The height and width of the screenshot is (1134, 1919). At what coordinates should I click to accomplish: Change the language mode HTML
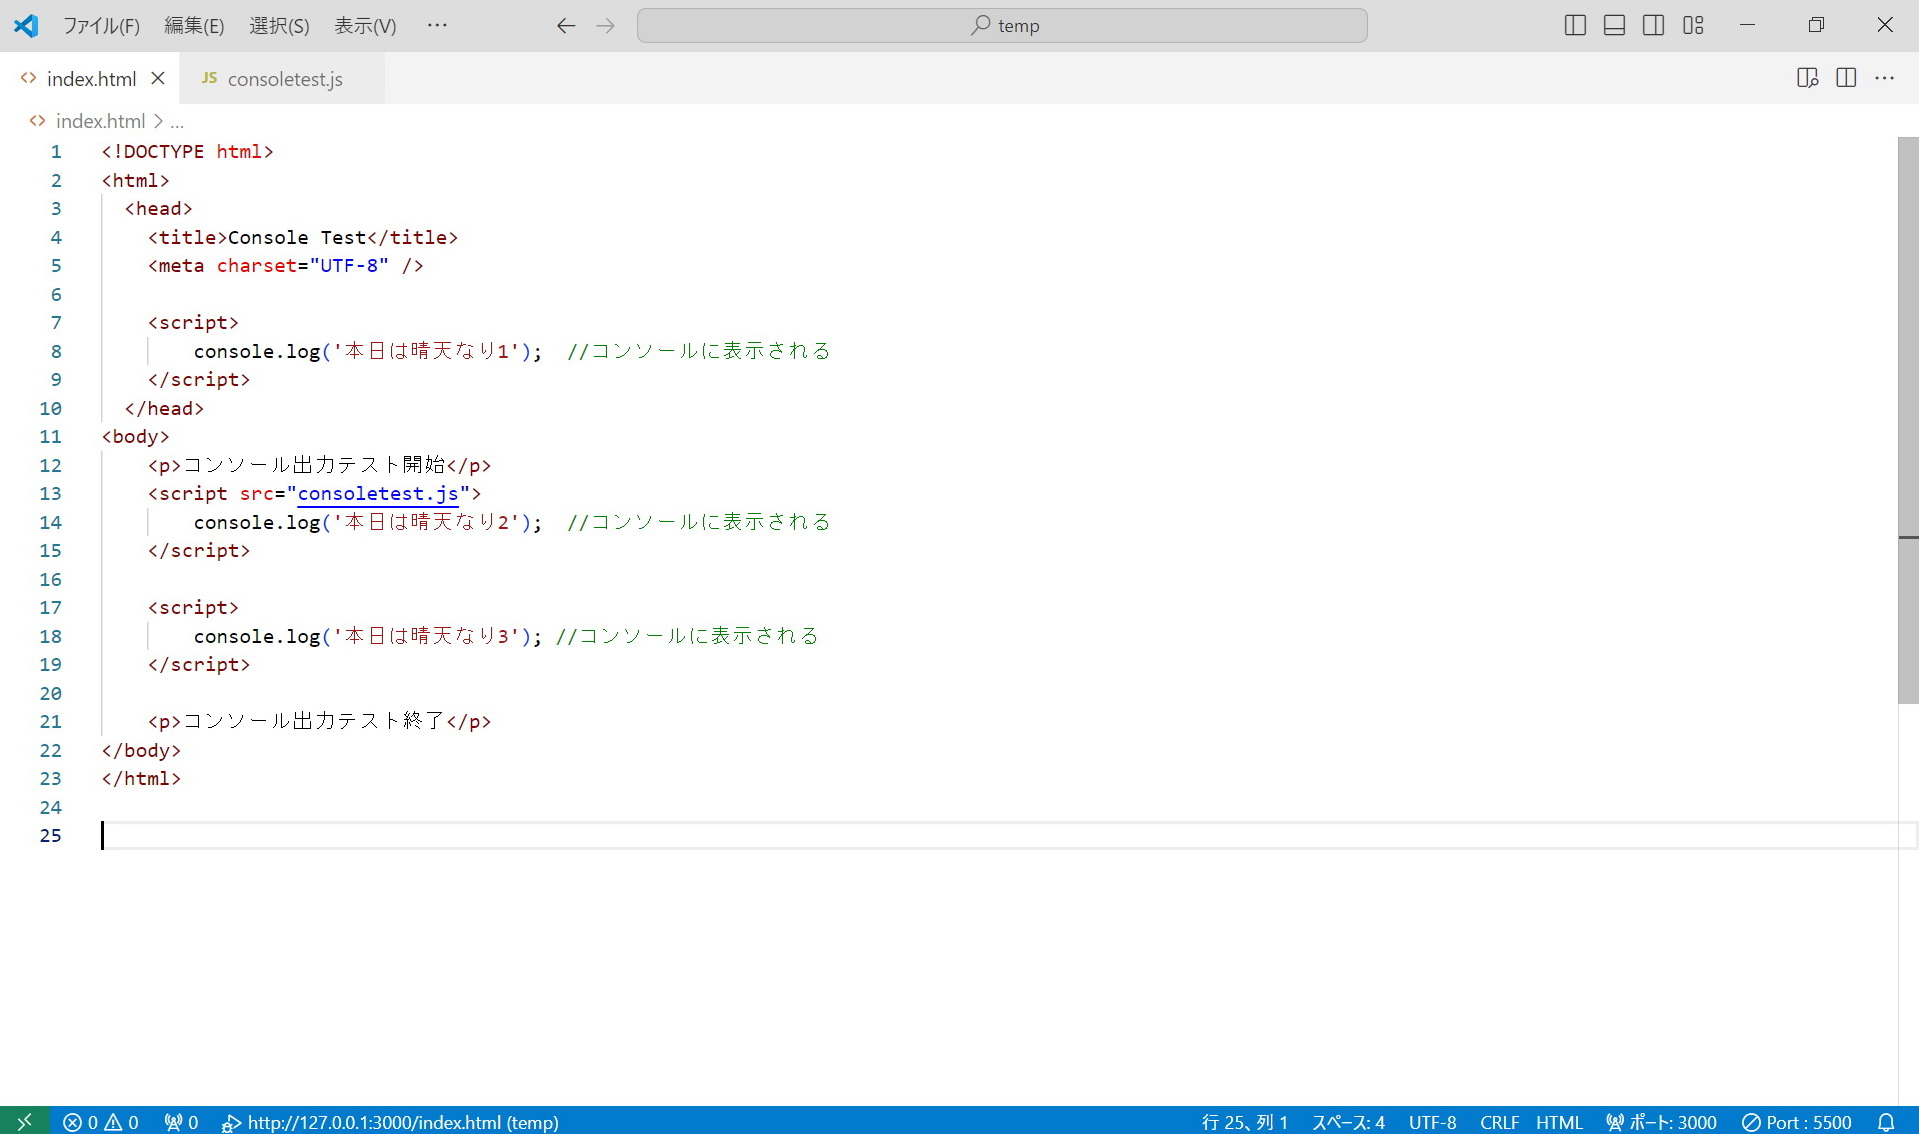(1559, 1122)
